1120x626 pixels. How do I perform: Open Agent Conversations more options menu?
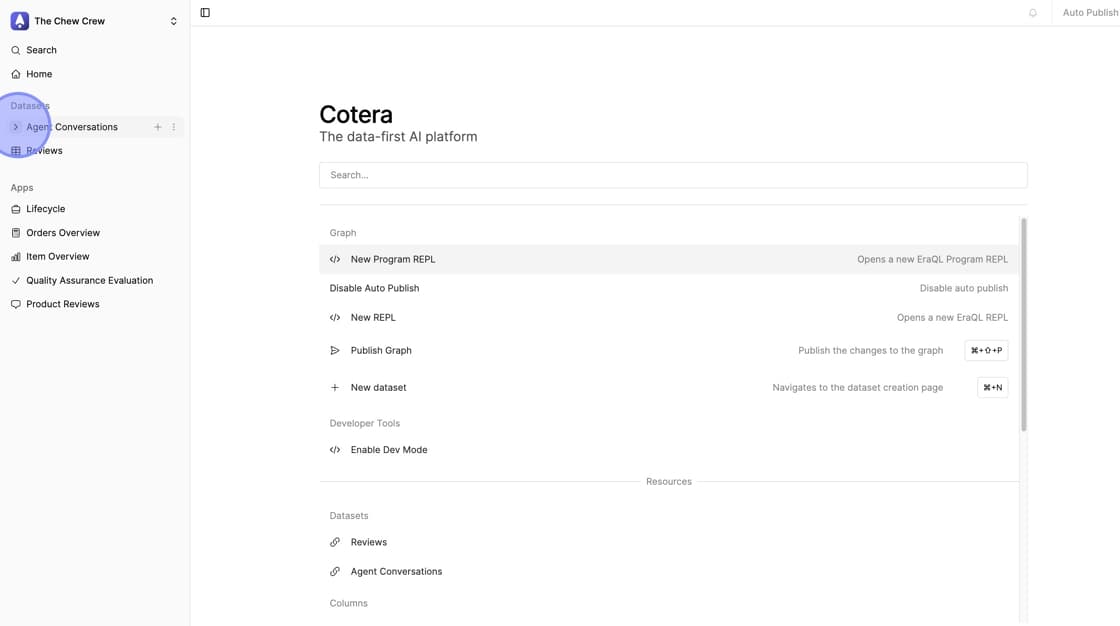(174, 127)
